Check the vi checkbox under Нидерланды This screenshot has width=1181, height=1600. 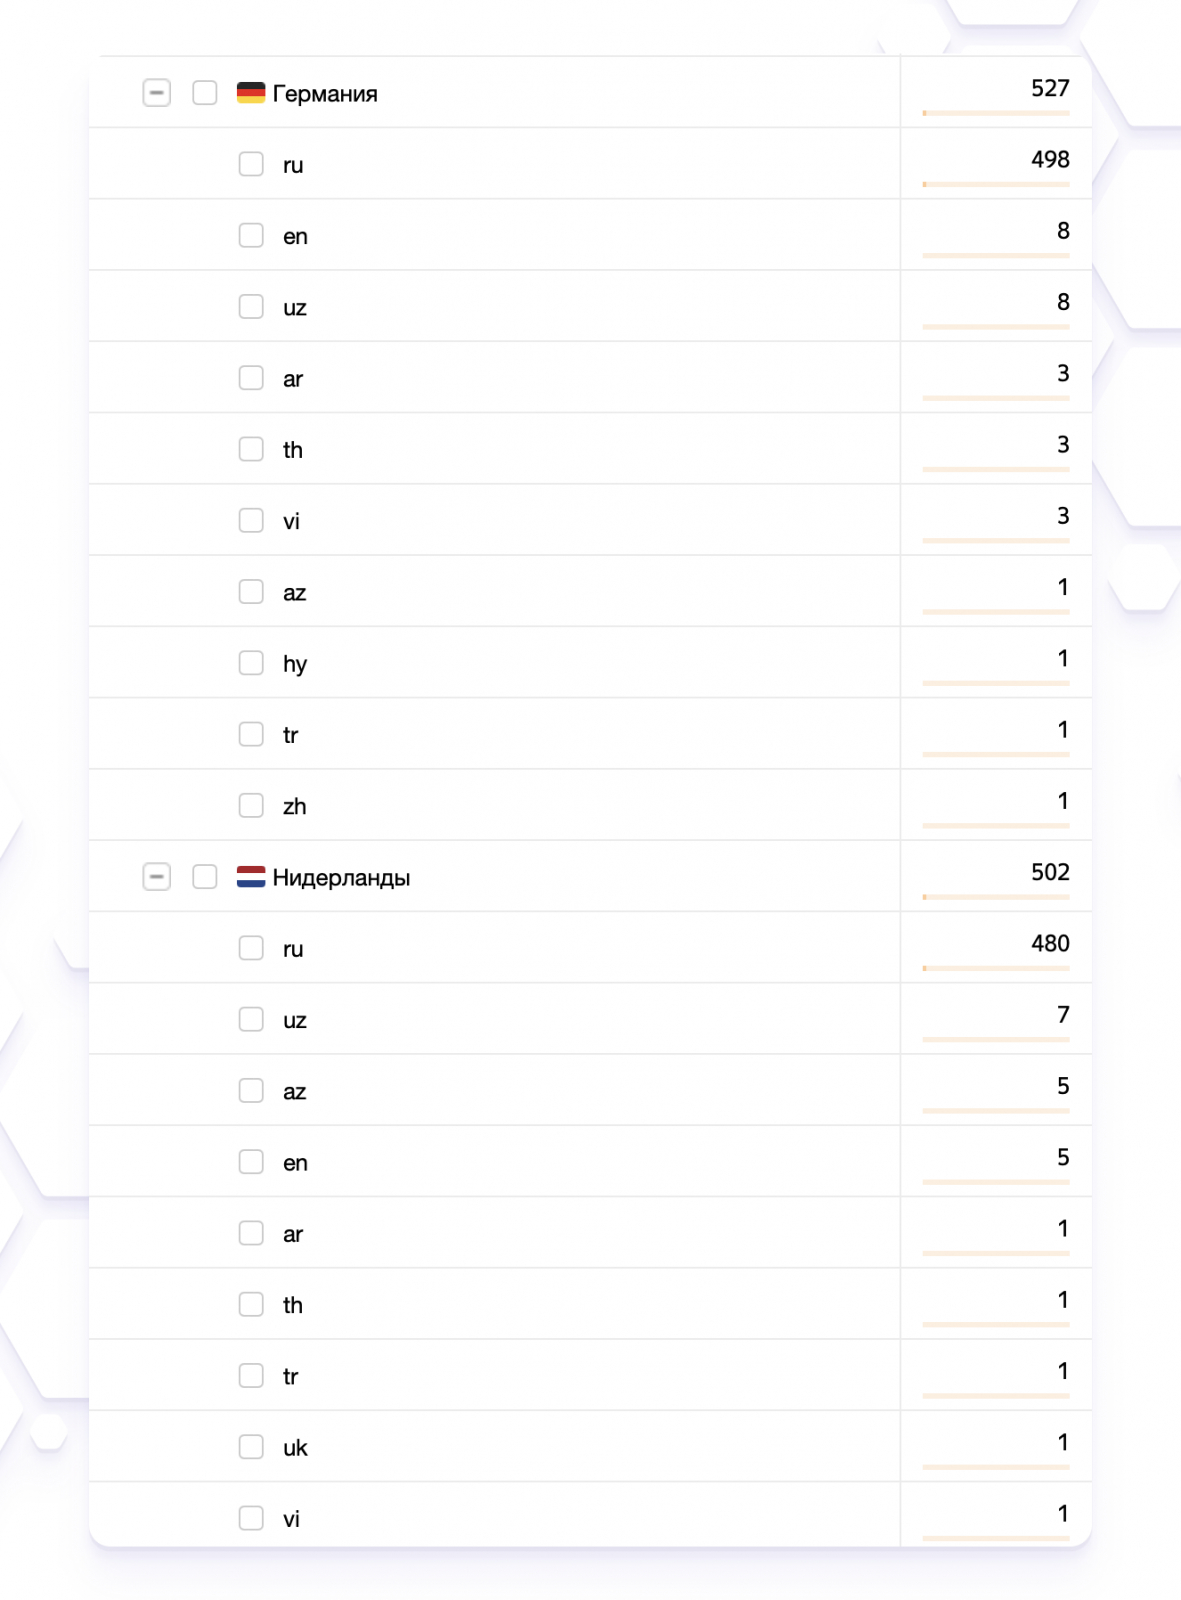(251, 1518)
